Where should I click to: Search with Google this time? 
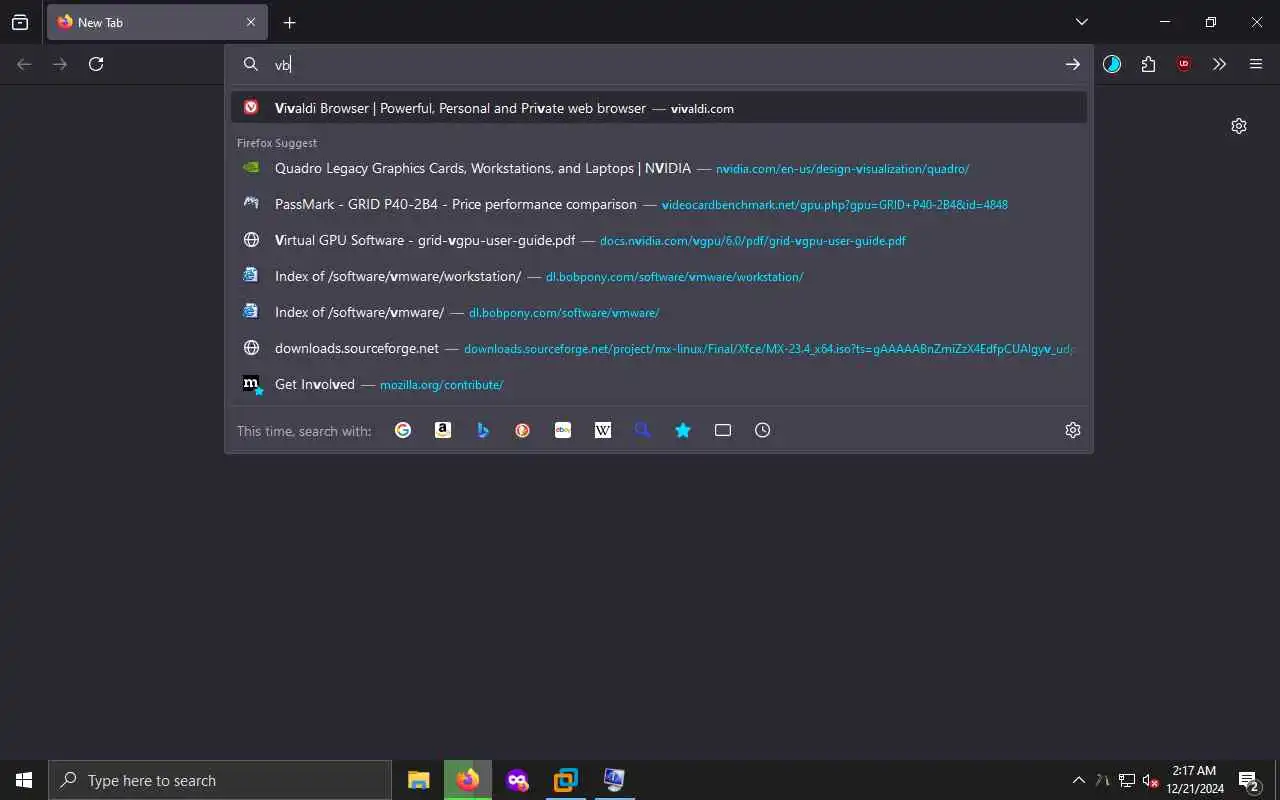coord(403,430)
